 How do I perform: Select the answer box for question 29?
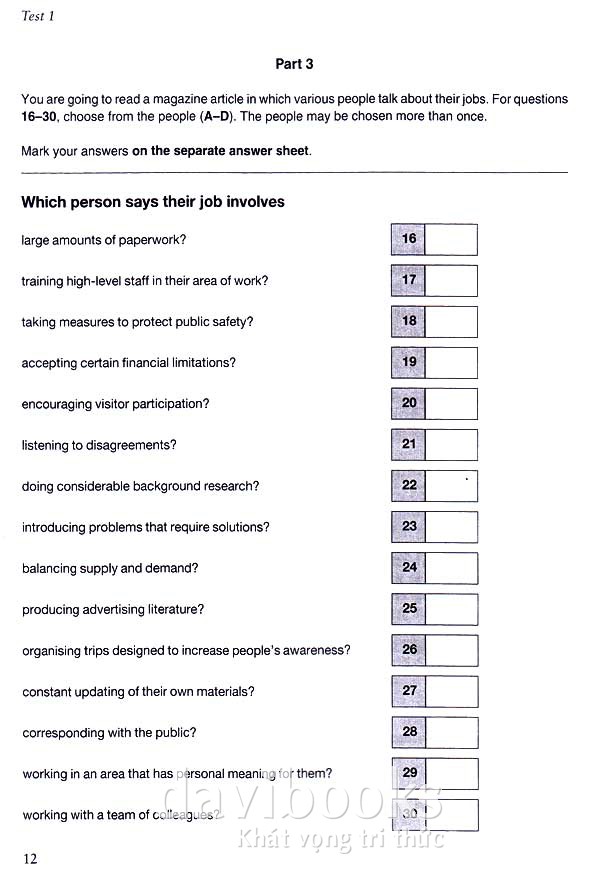(x=451, y=774)
